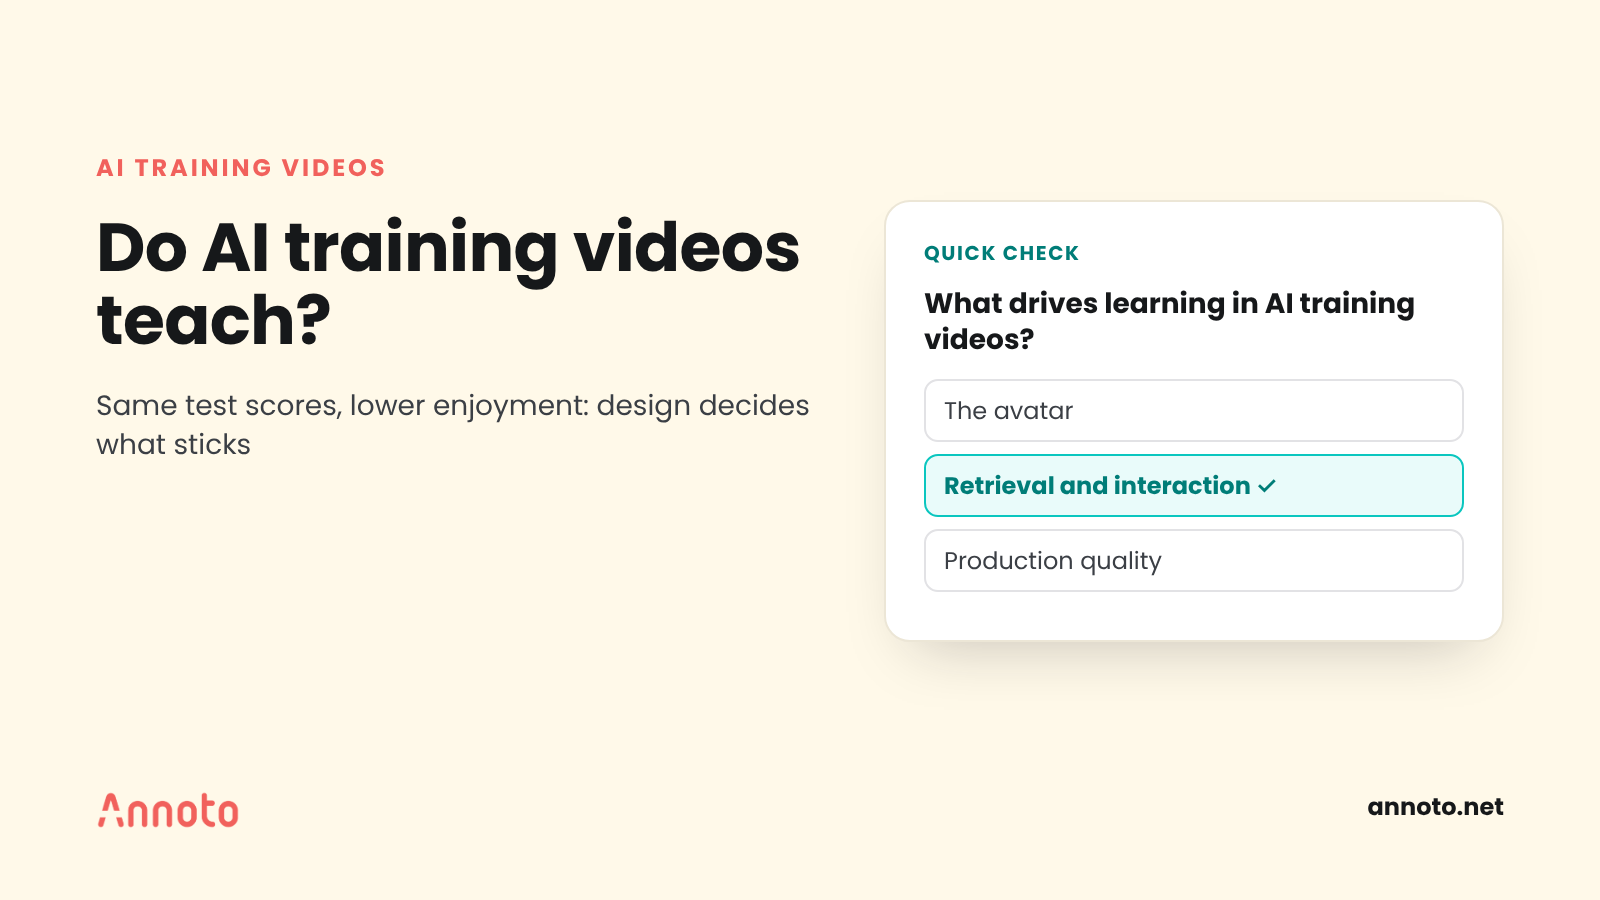Click the checkmark next to Retrieval and interaction
The image size is (1600, 900).
1267,486
